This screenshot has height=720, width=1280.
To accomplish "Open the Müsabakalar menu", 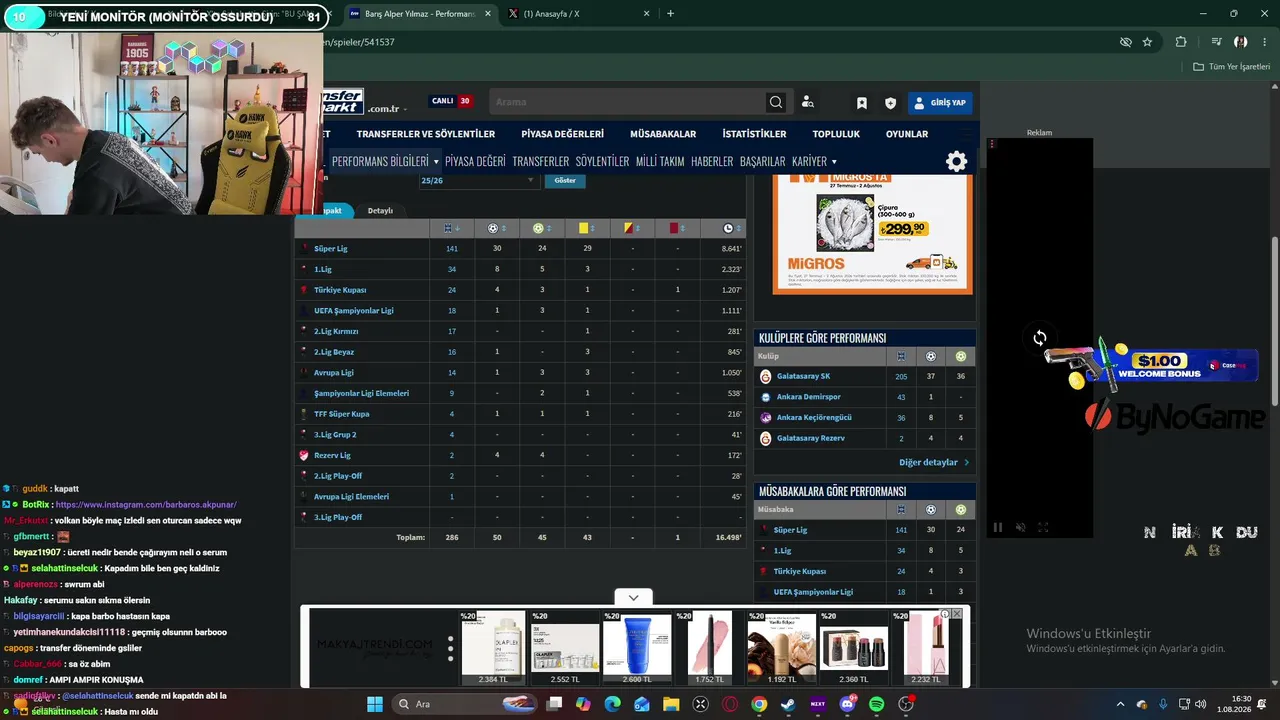I will coord(663,134).
